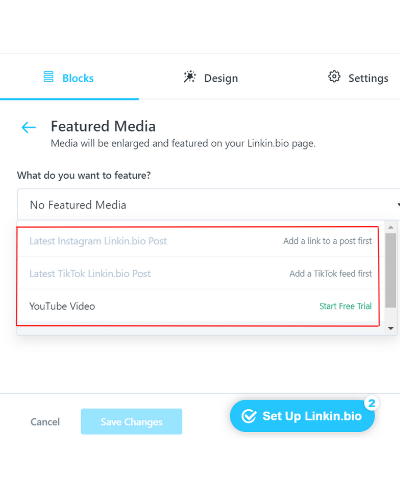Screen dimensions: 400x500
Task: Click the scrollbar up arrow in dropdown list
Action: click(391, 227)
